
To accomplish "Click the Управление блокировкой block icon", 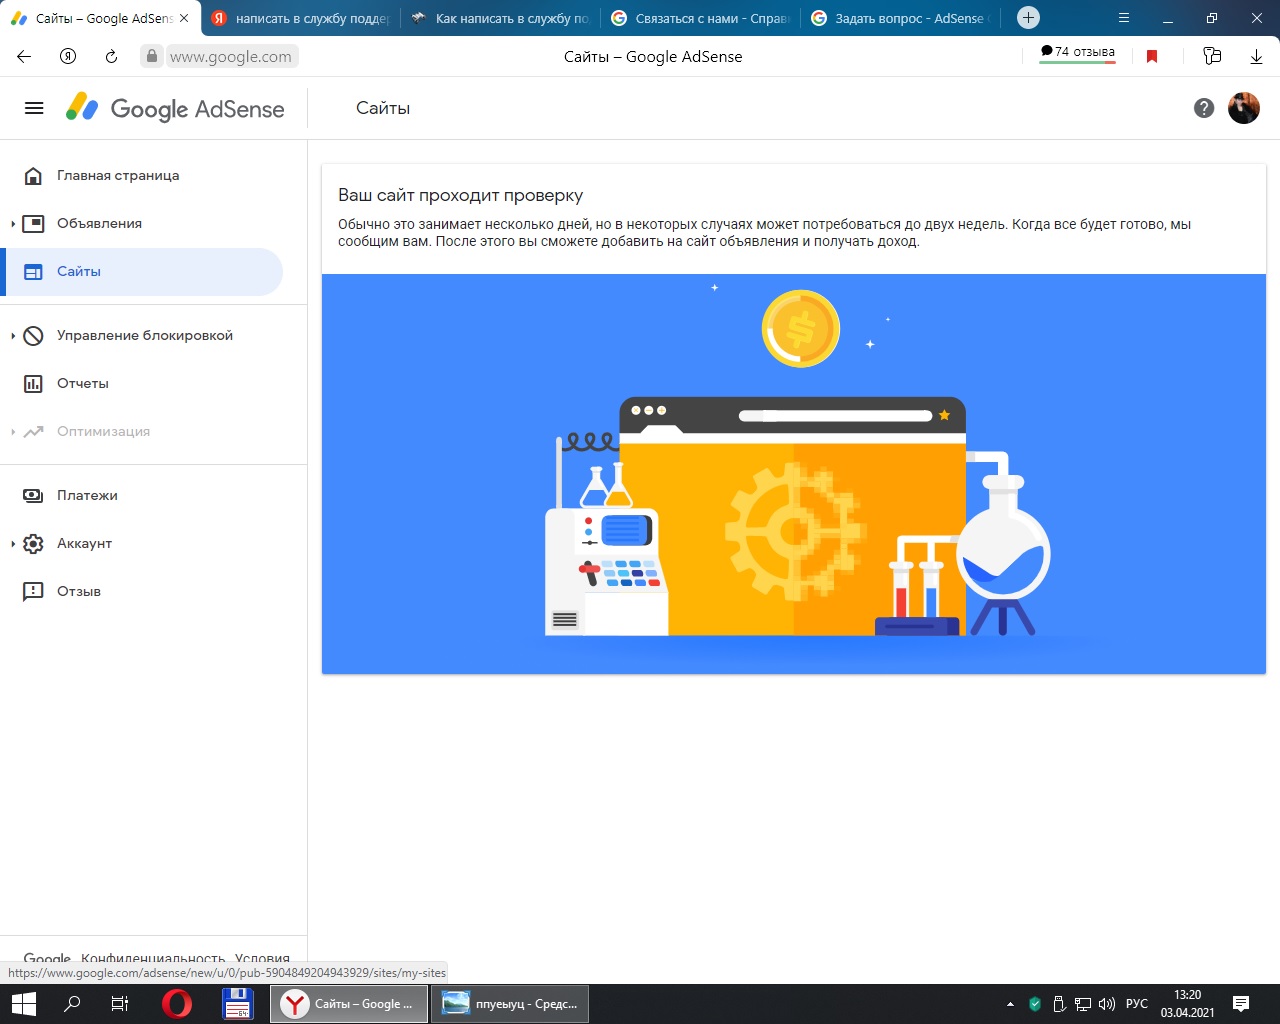I will [33, 336].
